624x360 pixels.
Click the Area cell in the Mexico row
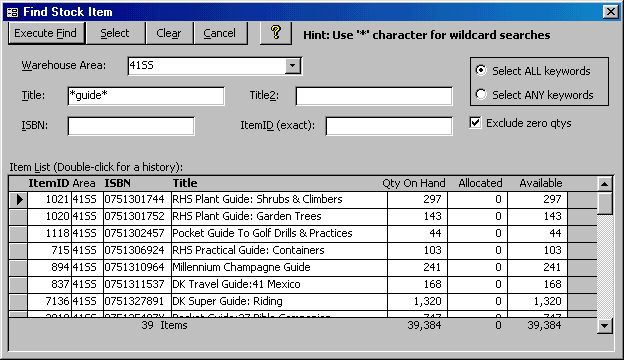pos(87,285)
